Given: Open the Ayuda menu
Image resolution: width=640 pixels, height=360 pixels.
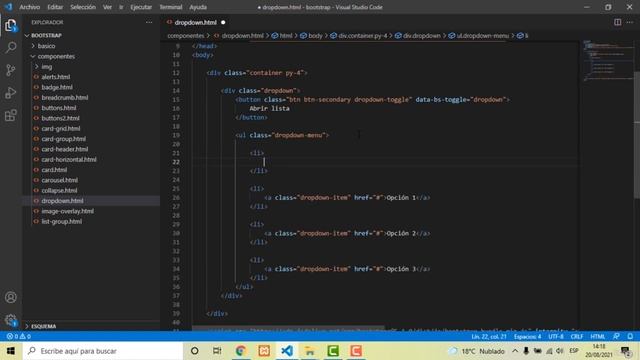Looking at the screenshot, I should pos(198,7).
